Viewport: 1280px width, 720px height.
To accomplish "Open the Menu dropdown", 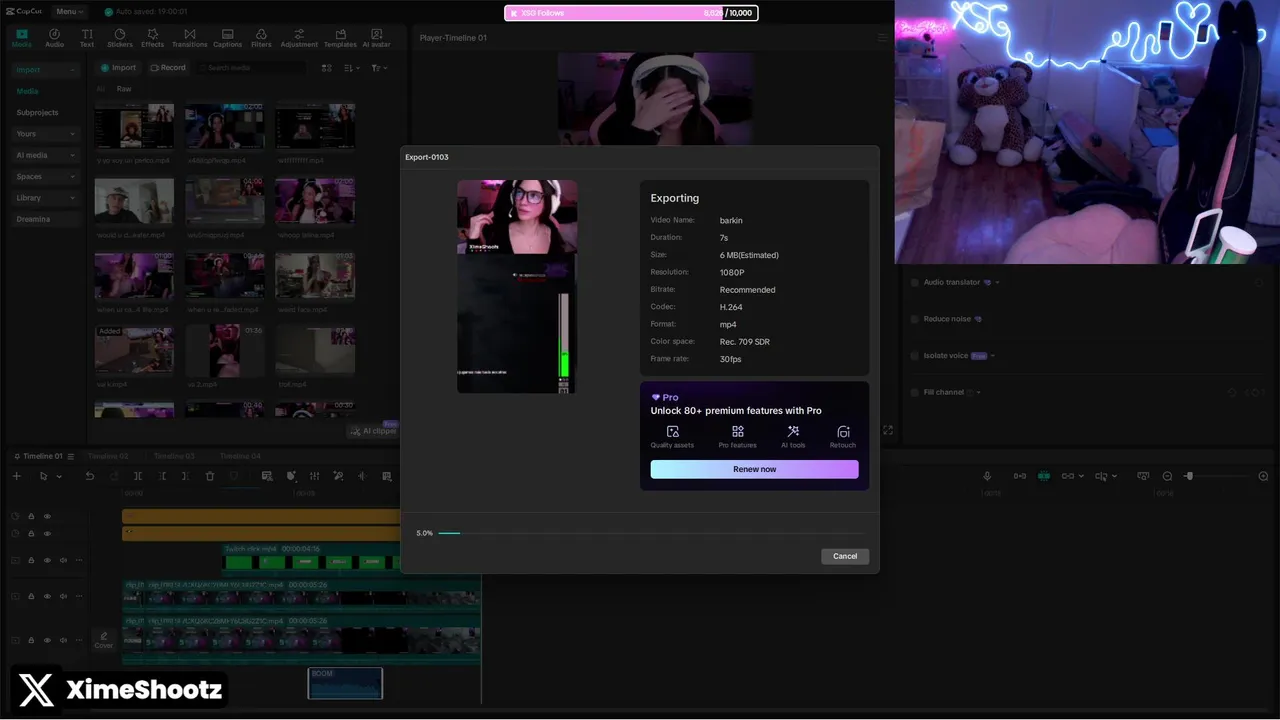I will click(69, 11).
